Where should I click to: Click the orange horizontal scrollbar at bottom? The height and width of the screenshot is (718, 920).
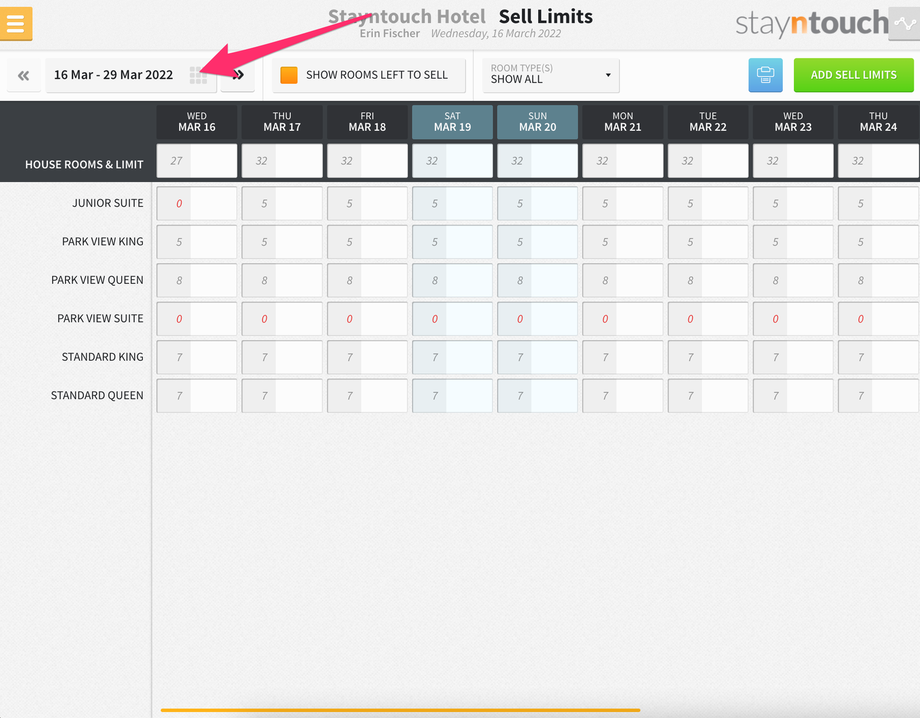pyautogui.click(x=400, y=710)
